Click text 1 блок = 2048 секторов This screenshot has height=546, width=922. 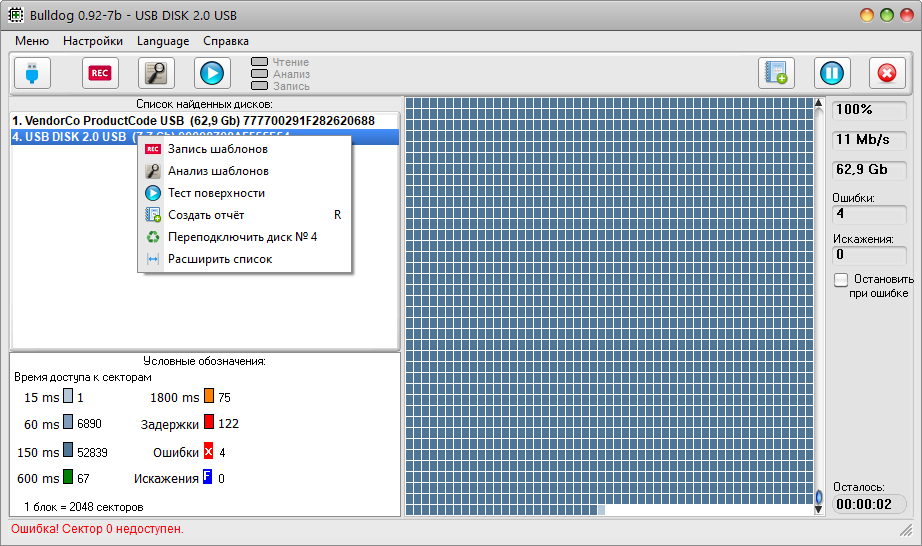(83, 507)
